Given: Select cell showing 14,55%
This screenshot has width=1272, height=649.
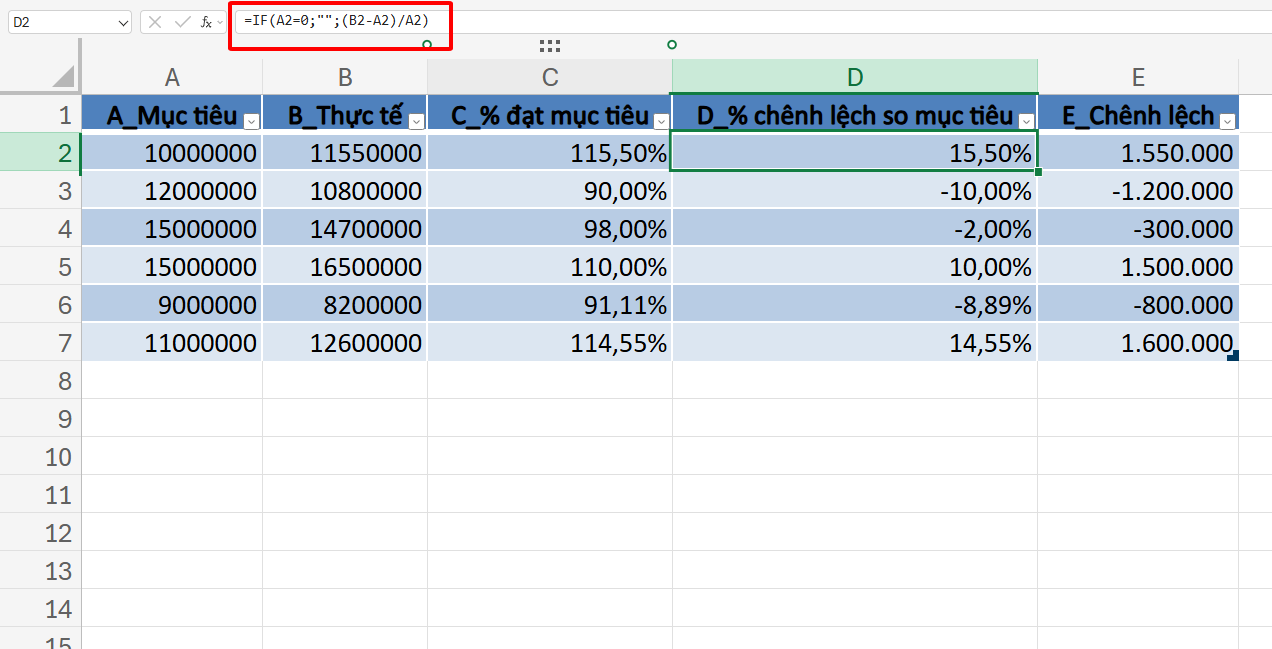Looking at the screenshot, I should point(855,342).
